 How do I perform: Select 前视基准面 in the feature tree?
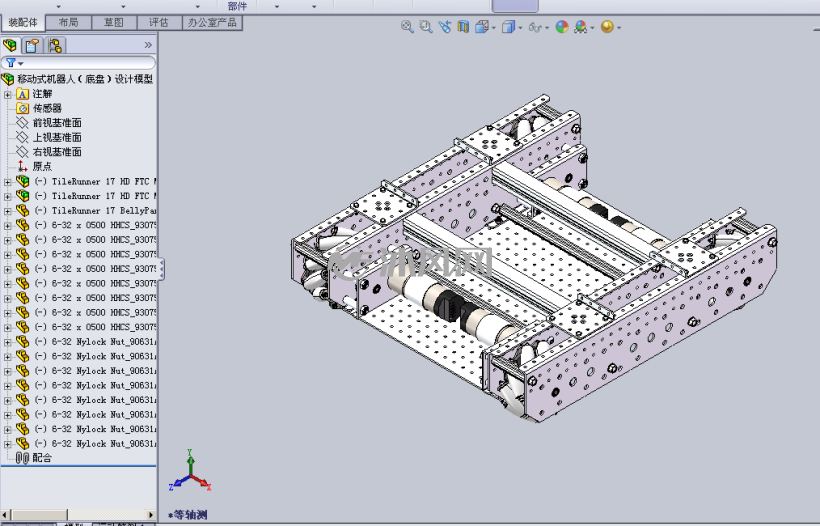point(56,123)
